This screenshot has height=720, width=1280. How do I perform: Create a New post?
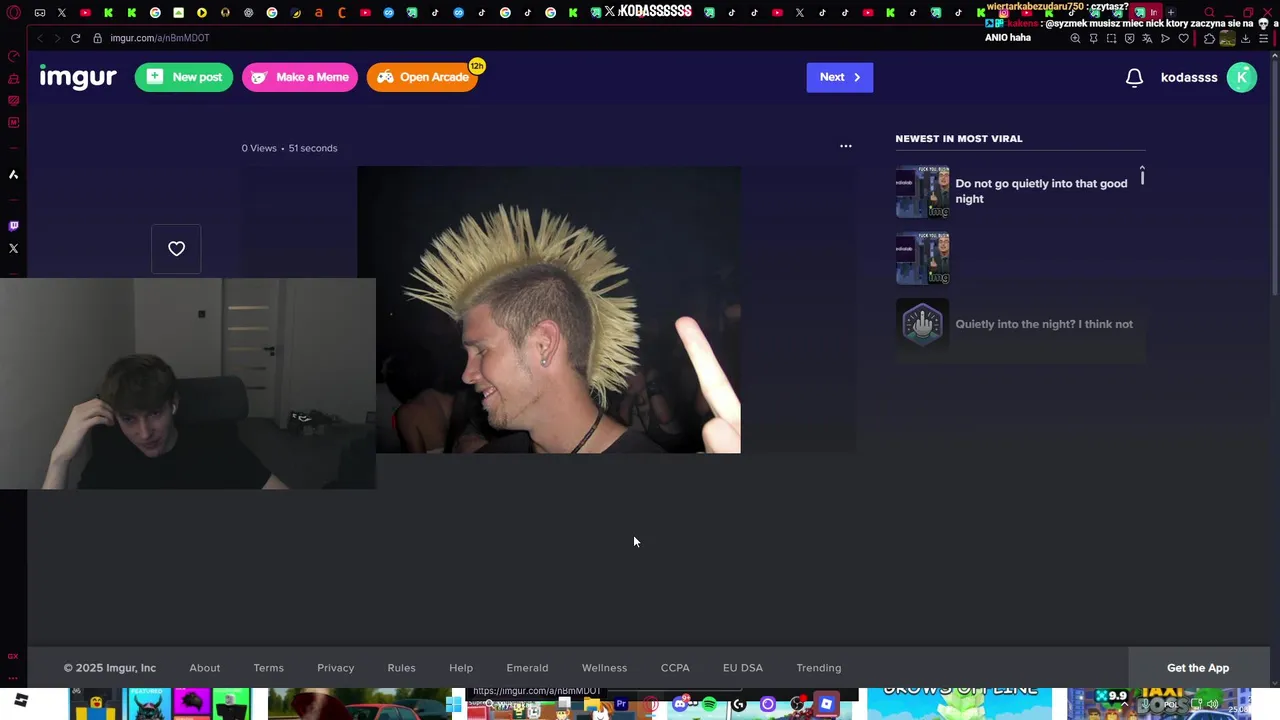tap(184, 77)
